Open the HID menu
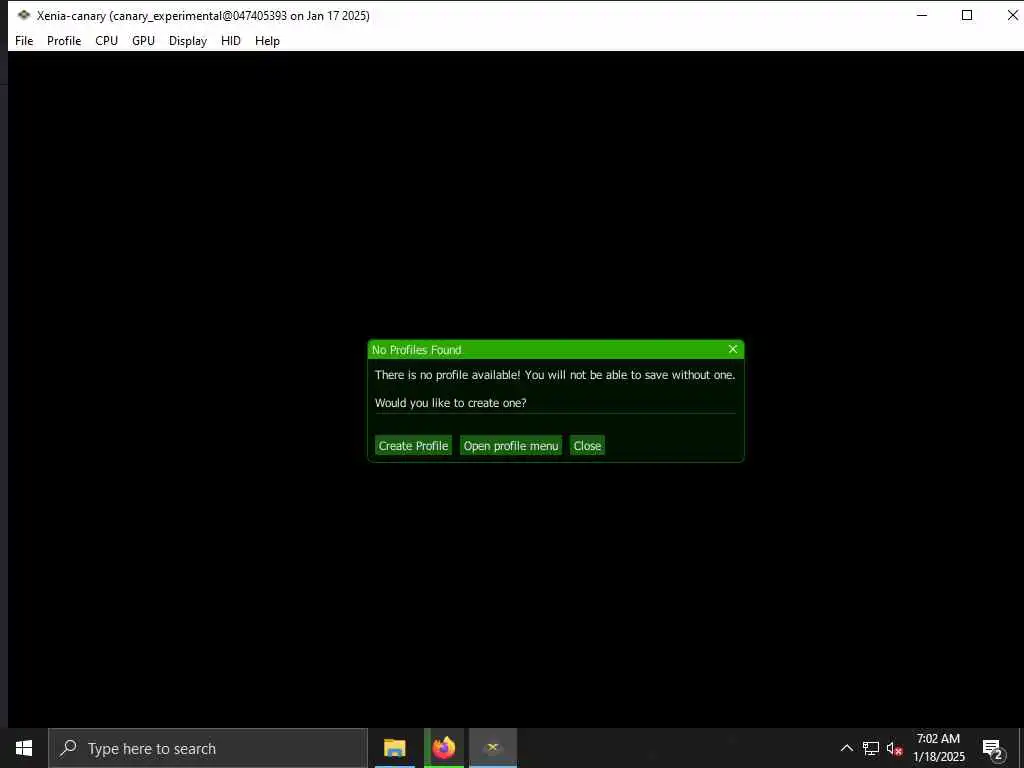The height and width of the screenshot is (768, 1024). [231, 40]
